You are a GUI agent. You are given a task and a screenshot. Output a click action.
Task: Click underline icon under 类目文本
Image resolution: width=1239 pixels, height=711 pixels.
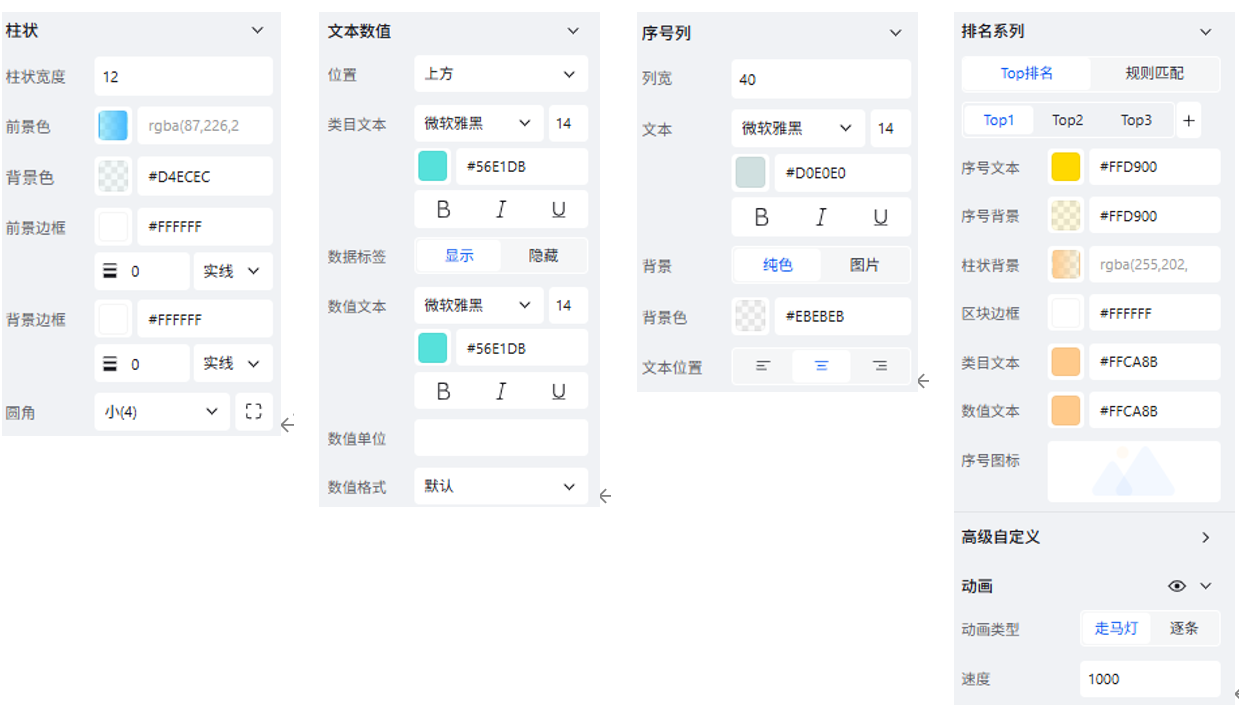click(x=559, y=210)
